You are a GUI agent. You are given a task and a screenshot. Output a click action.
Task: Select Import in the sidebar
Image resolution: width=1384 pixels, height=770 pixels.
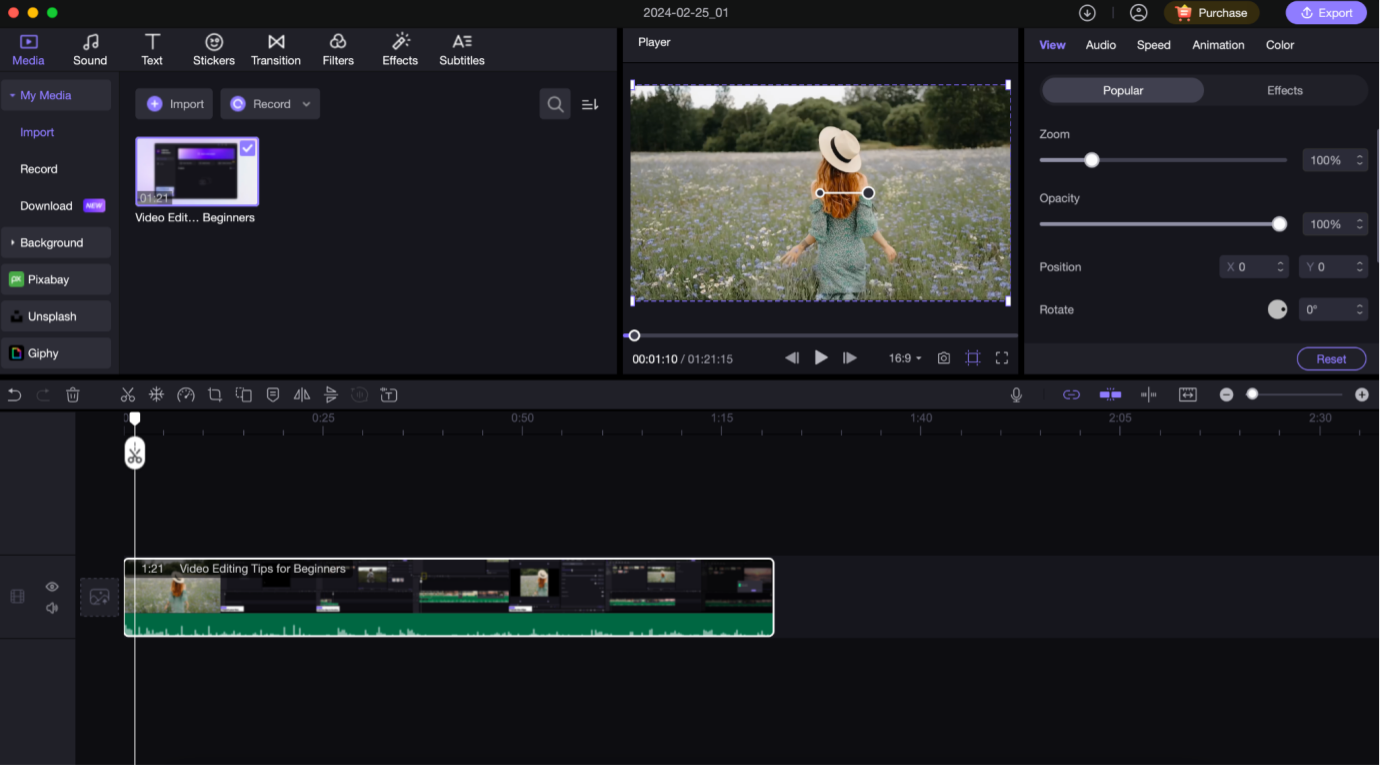click(x=38, y=133)
